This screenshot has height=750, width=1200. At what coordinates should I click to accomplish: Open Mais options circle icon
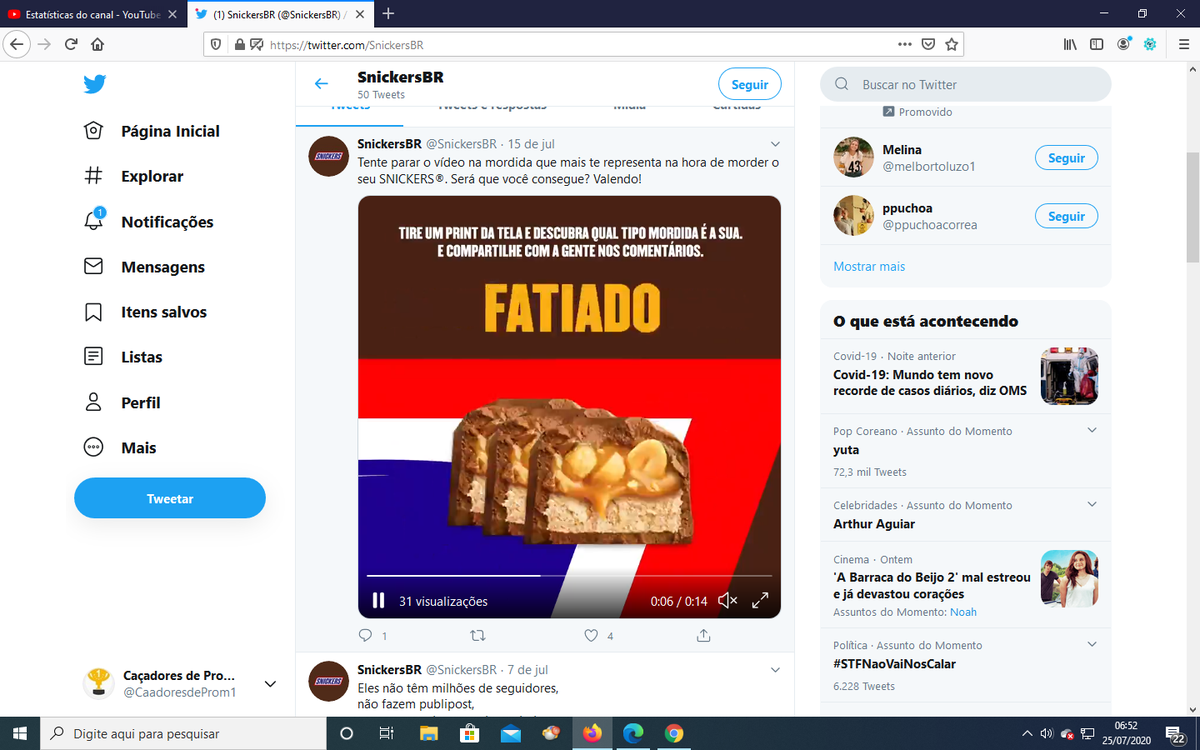93,448
